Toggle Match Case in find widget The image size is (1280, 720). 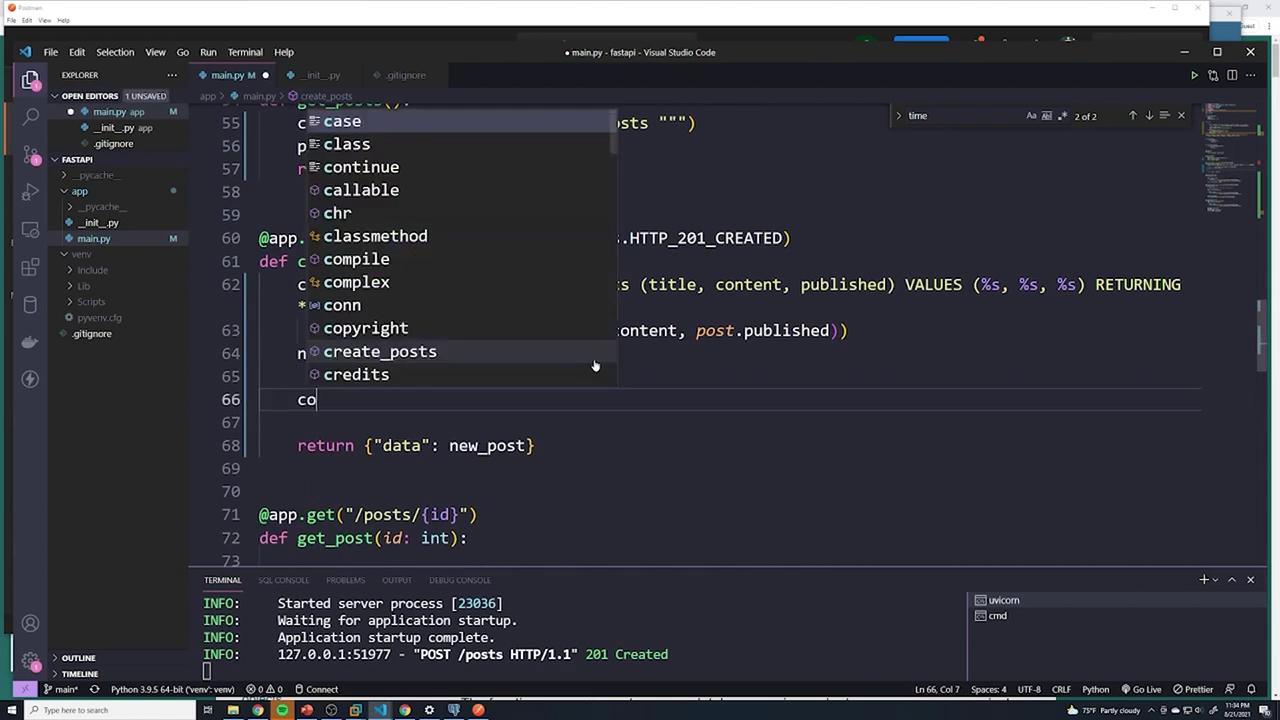[1031, 116]
